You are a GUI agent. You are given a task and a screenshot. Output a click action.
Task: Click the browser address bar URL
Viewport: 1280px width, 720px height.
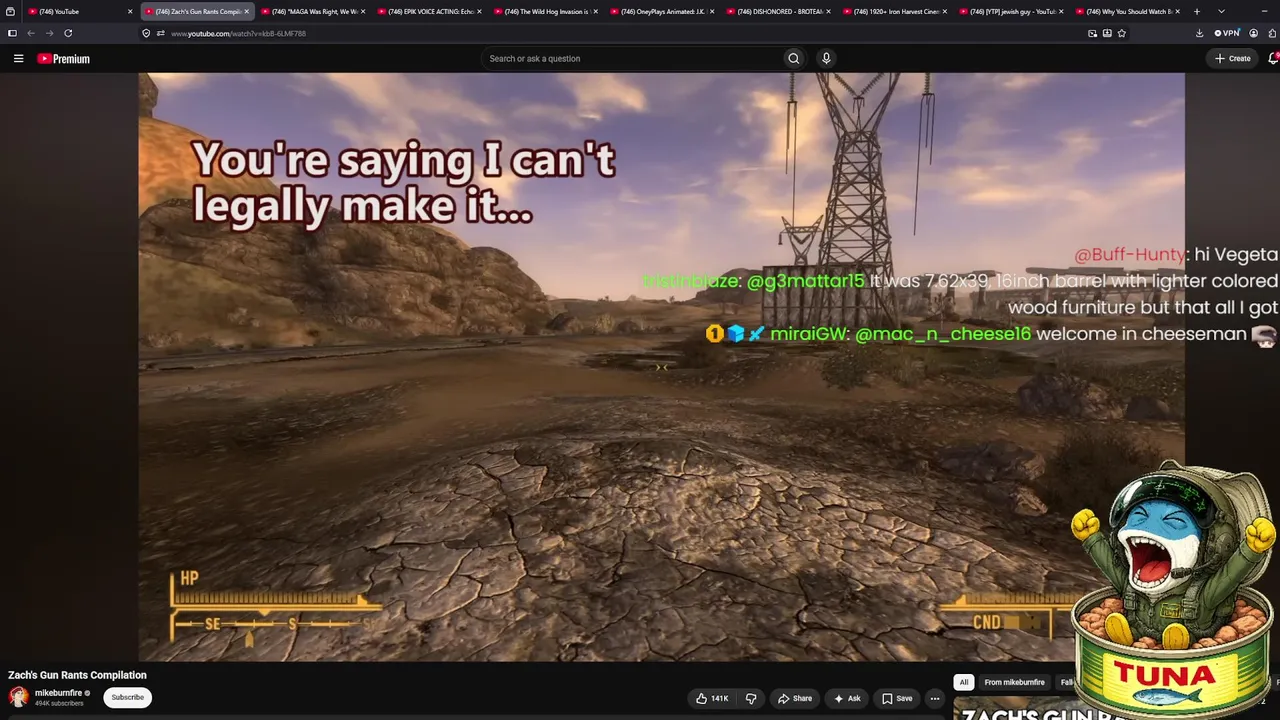tap(238, 33)
